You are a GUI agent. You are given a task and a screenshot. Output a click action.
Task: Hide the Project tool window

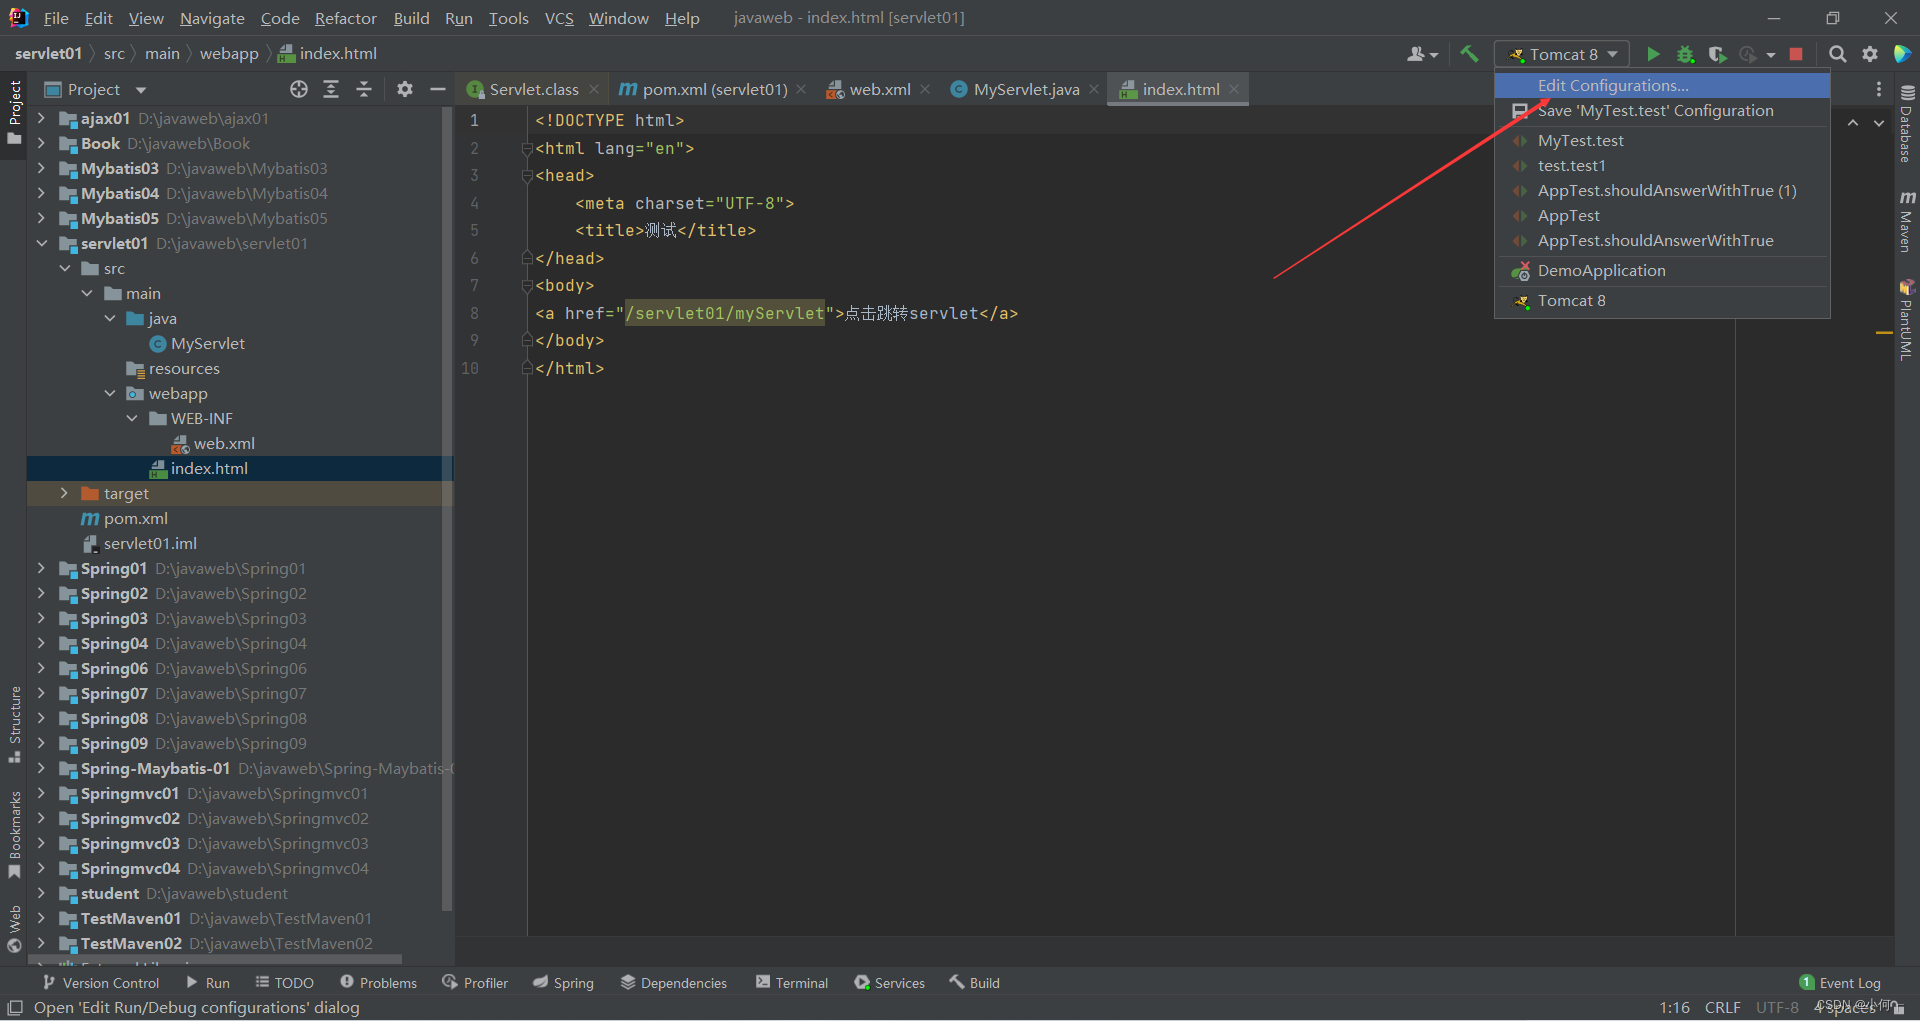pos(437,89)
